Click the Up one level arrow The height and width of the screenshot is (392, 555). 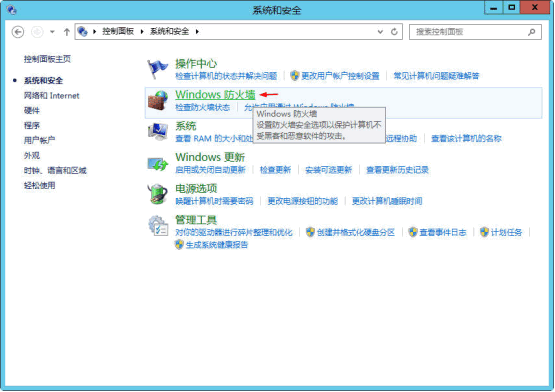(x=67, y=32)
